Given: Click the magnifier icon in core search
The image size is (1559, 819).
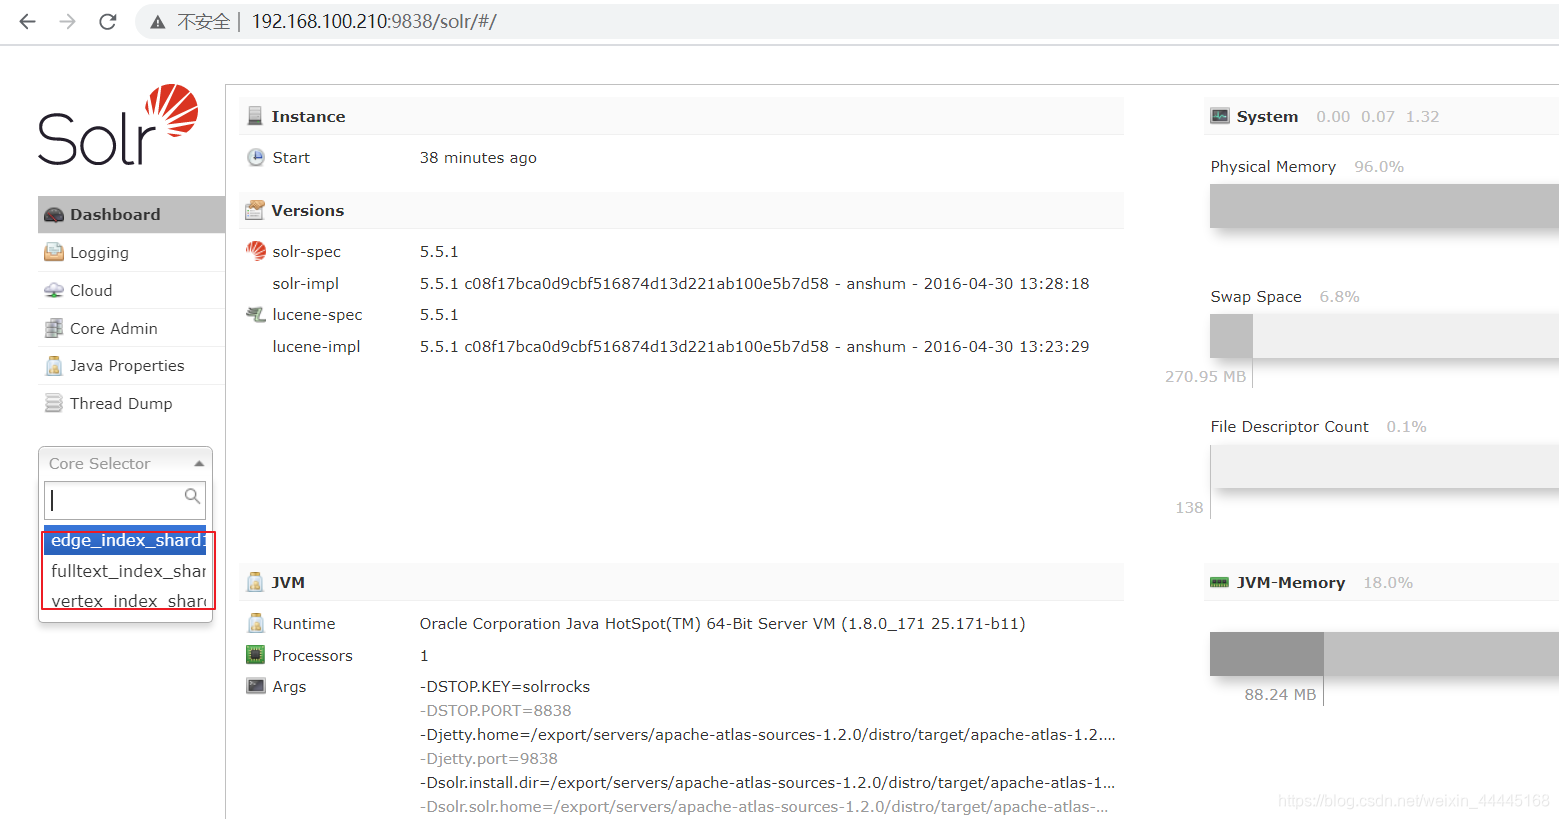Looking at the screenshot, I should tap(192, 496).
